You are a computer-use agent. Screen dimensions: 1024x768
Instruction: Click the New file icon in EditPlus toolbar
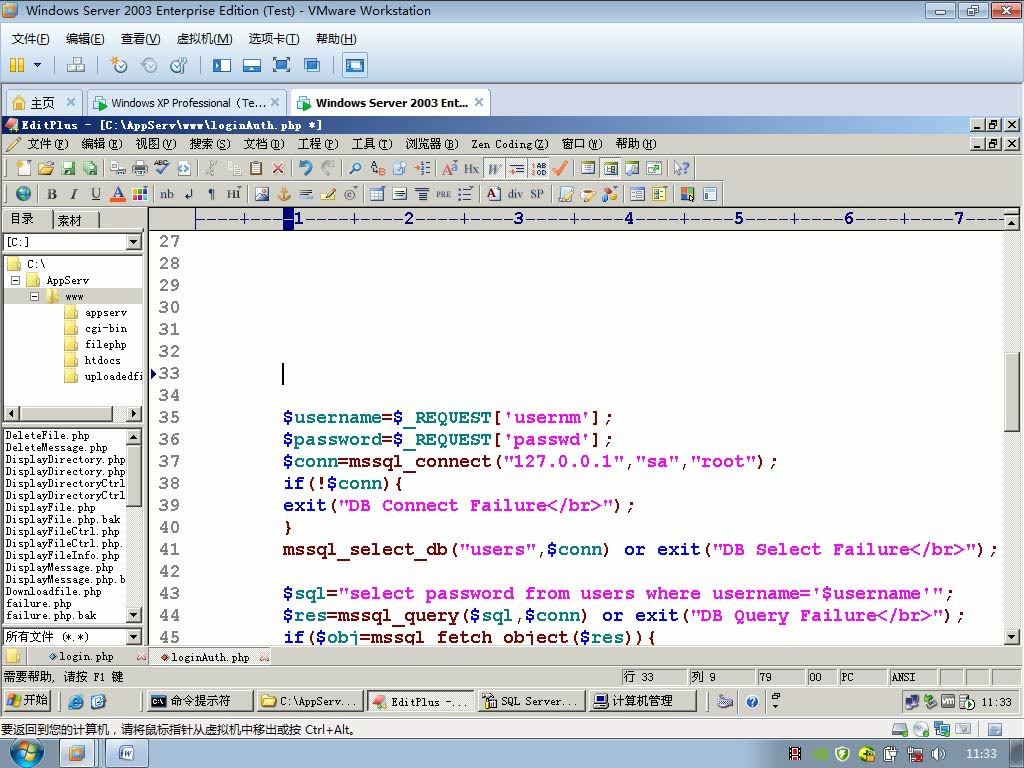point(24,168)
